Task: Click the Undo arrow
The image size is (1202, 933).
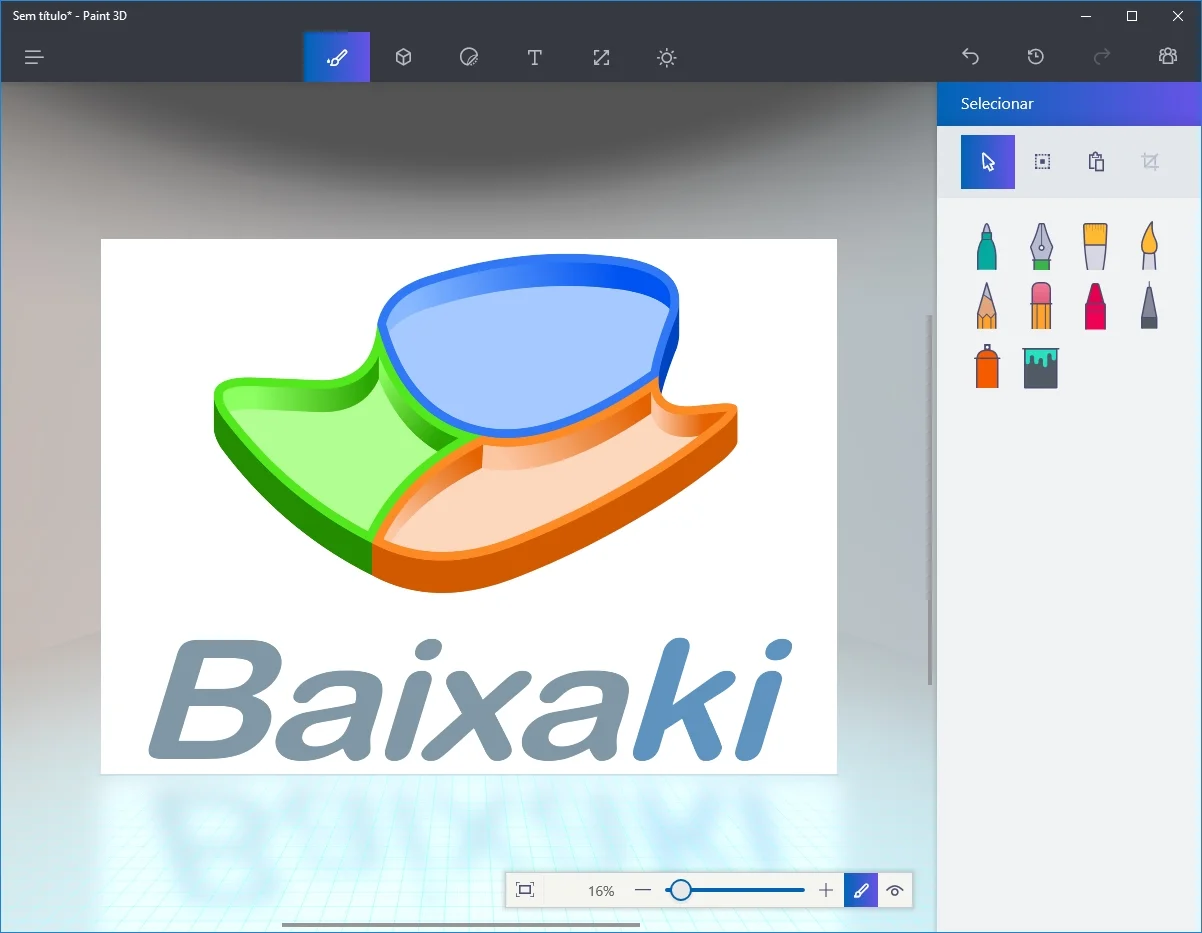Action: [969, 57]
